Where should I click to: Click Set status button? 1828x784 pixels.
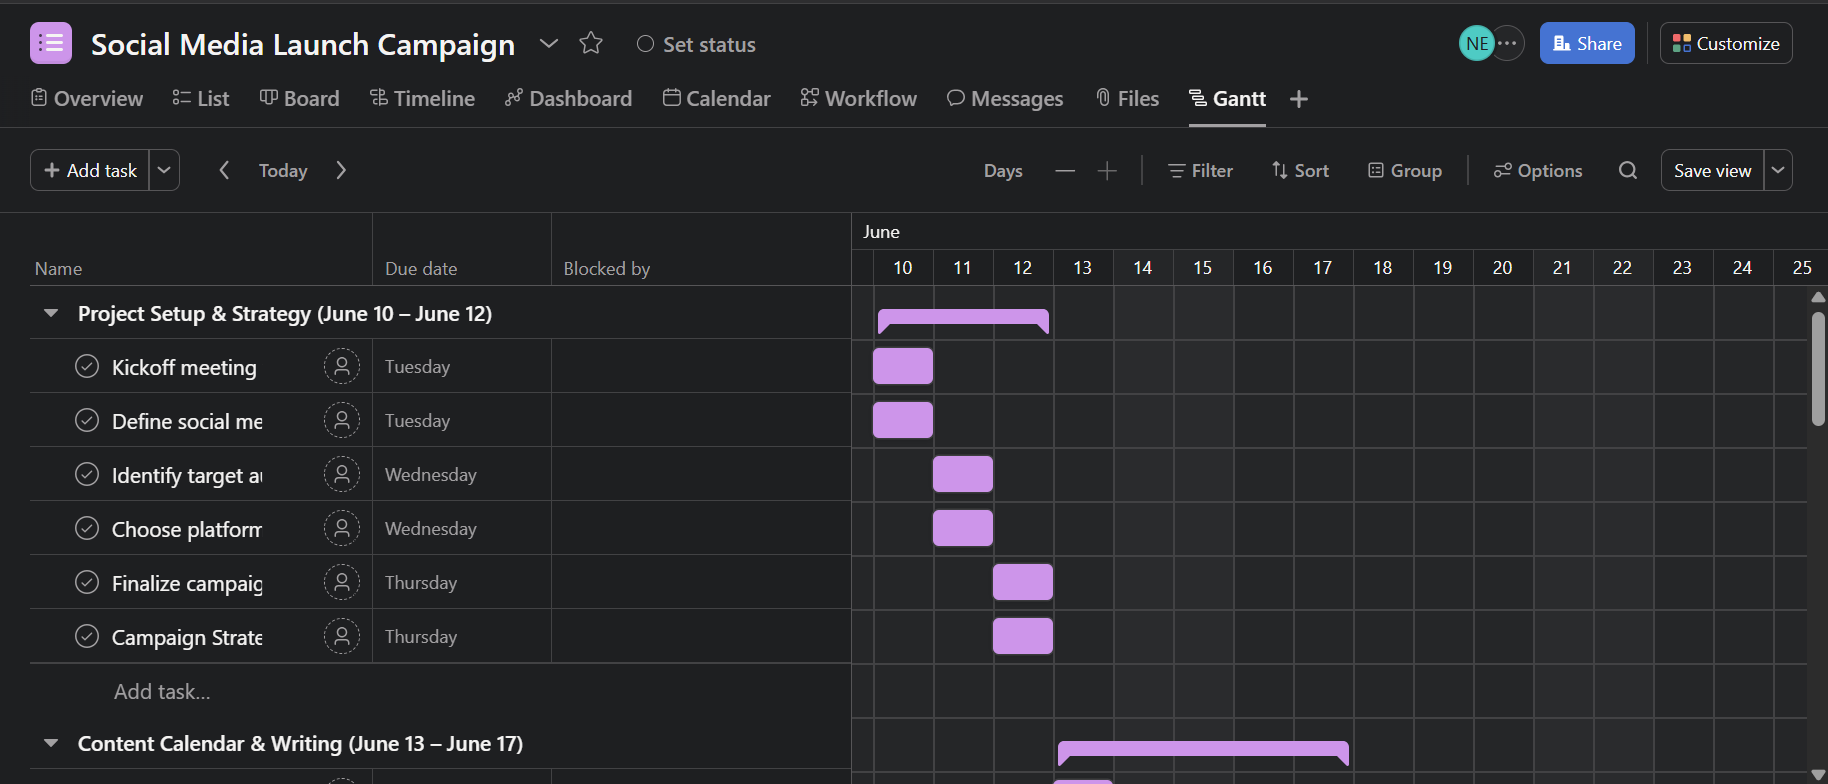tap(697, 44)
